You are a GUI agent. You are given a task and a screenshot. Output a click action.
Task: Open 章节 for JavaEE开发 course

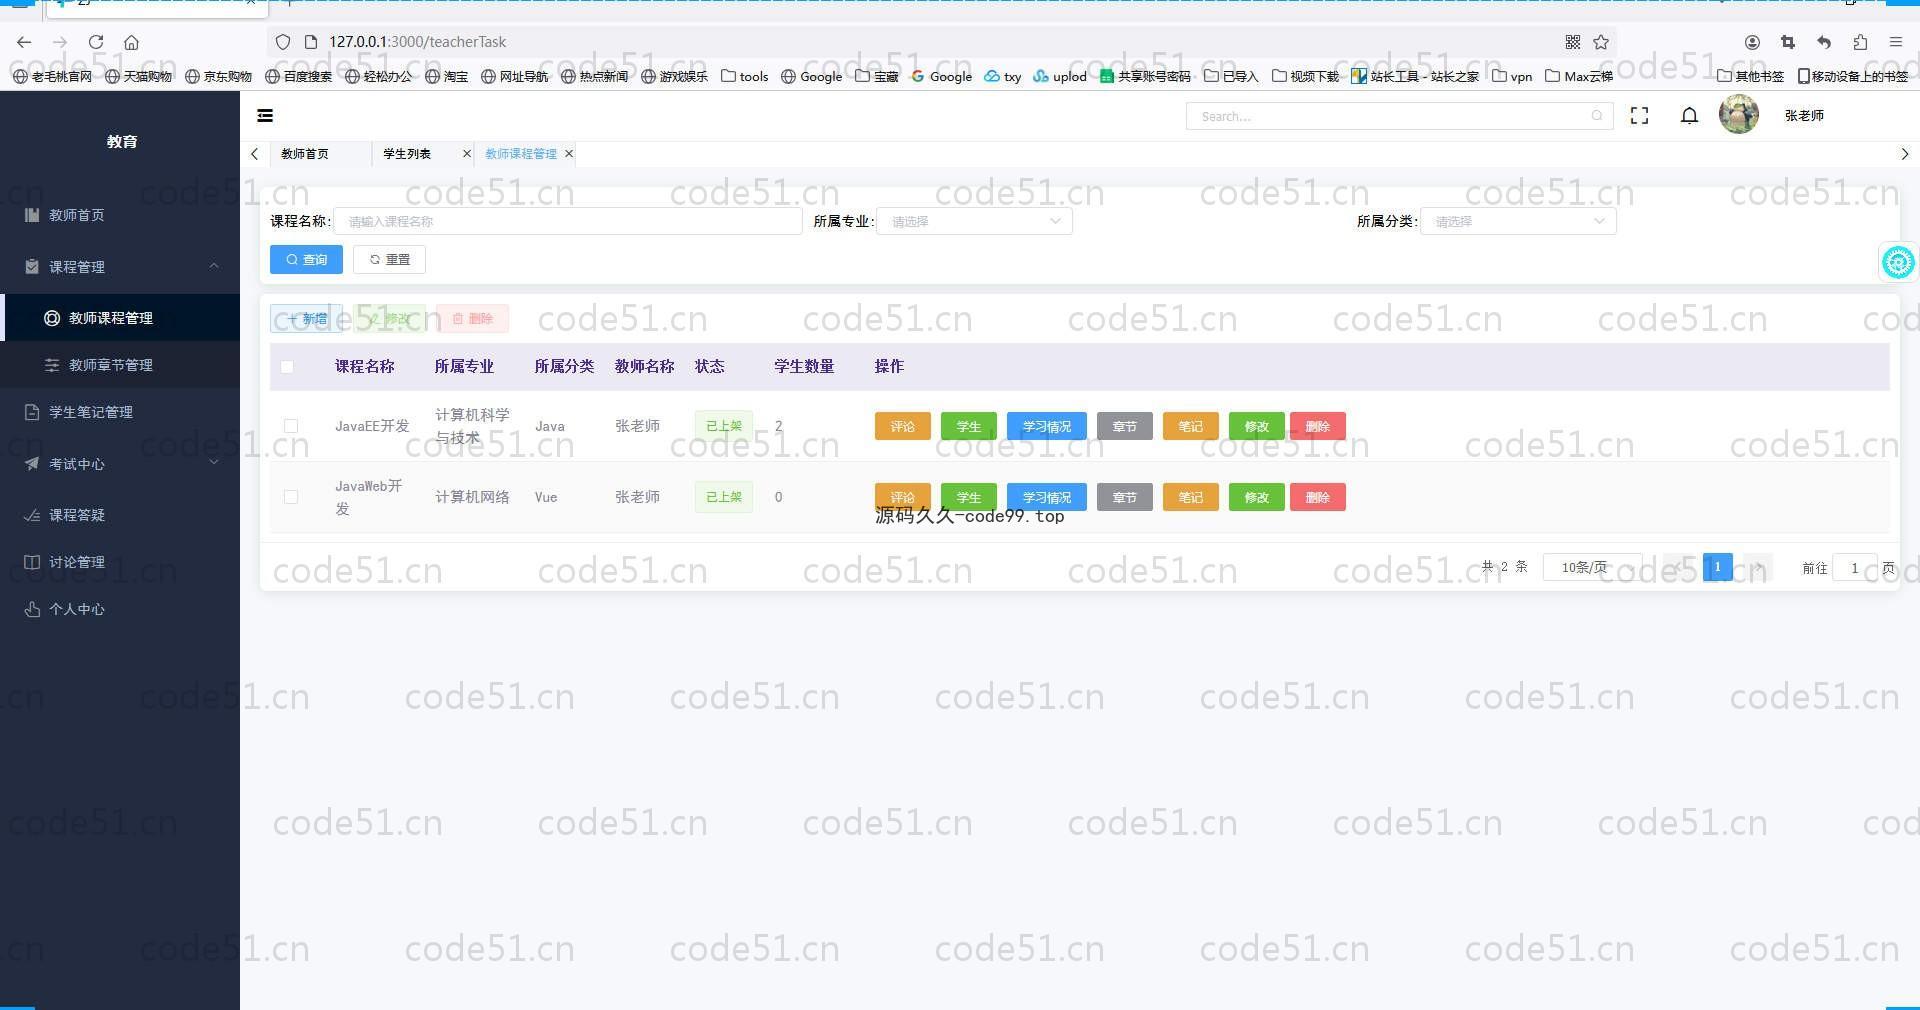pos(1124,426)
